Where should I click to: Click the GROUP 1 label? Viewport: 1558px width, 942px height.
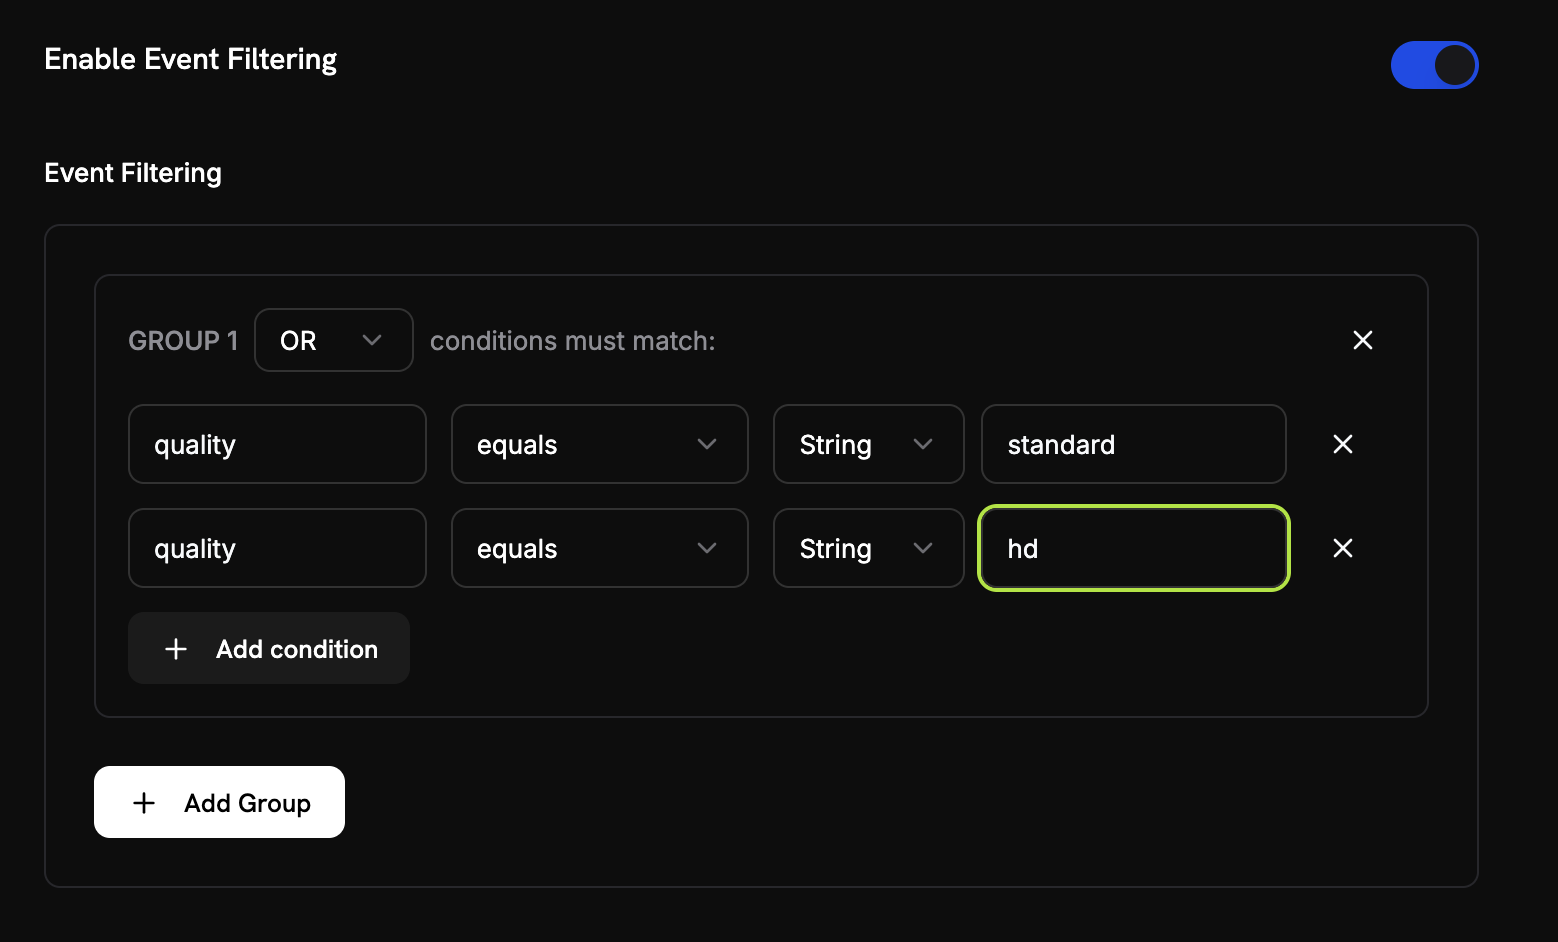pos(183,340)
